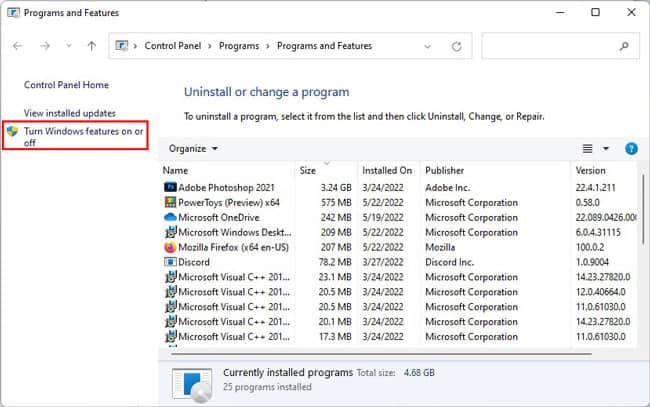The width and height of the screenshot is (650, 407).
Task: Select the PowerToys (Preview) x64 icon
Action: (170, 202)
